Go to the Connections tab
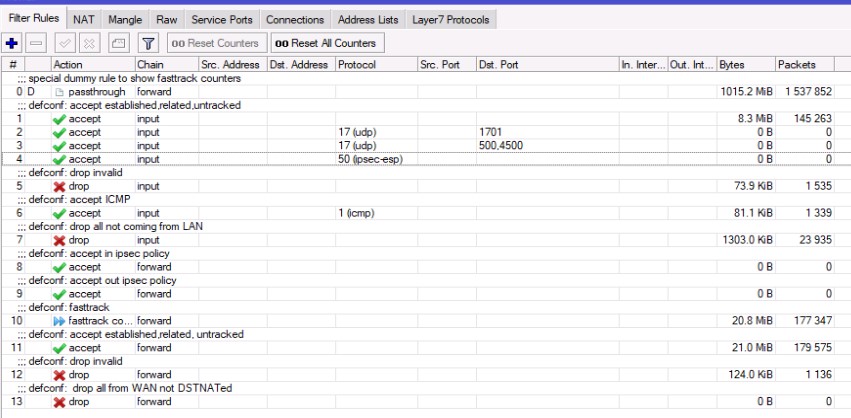Image resolution: width=851 pixels, height=418 pixels. tap(295, 20)
